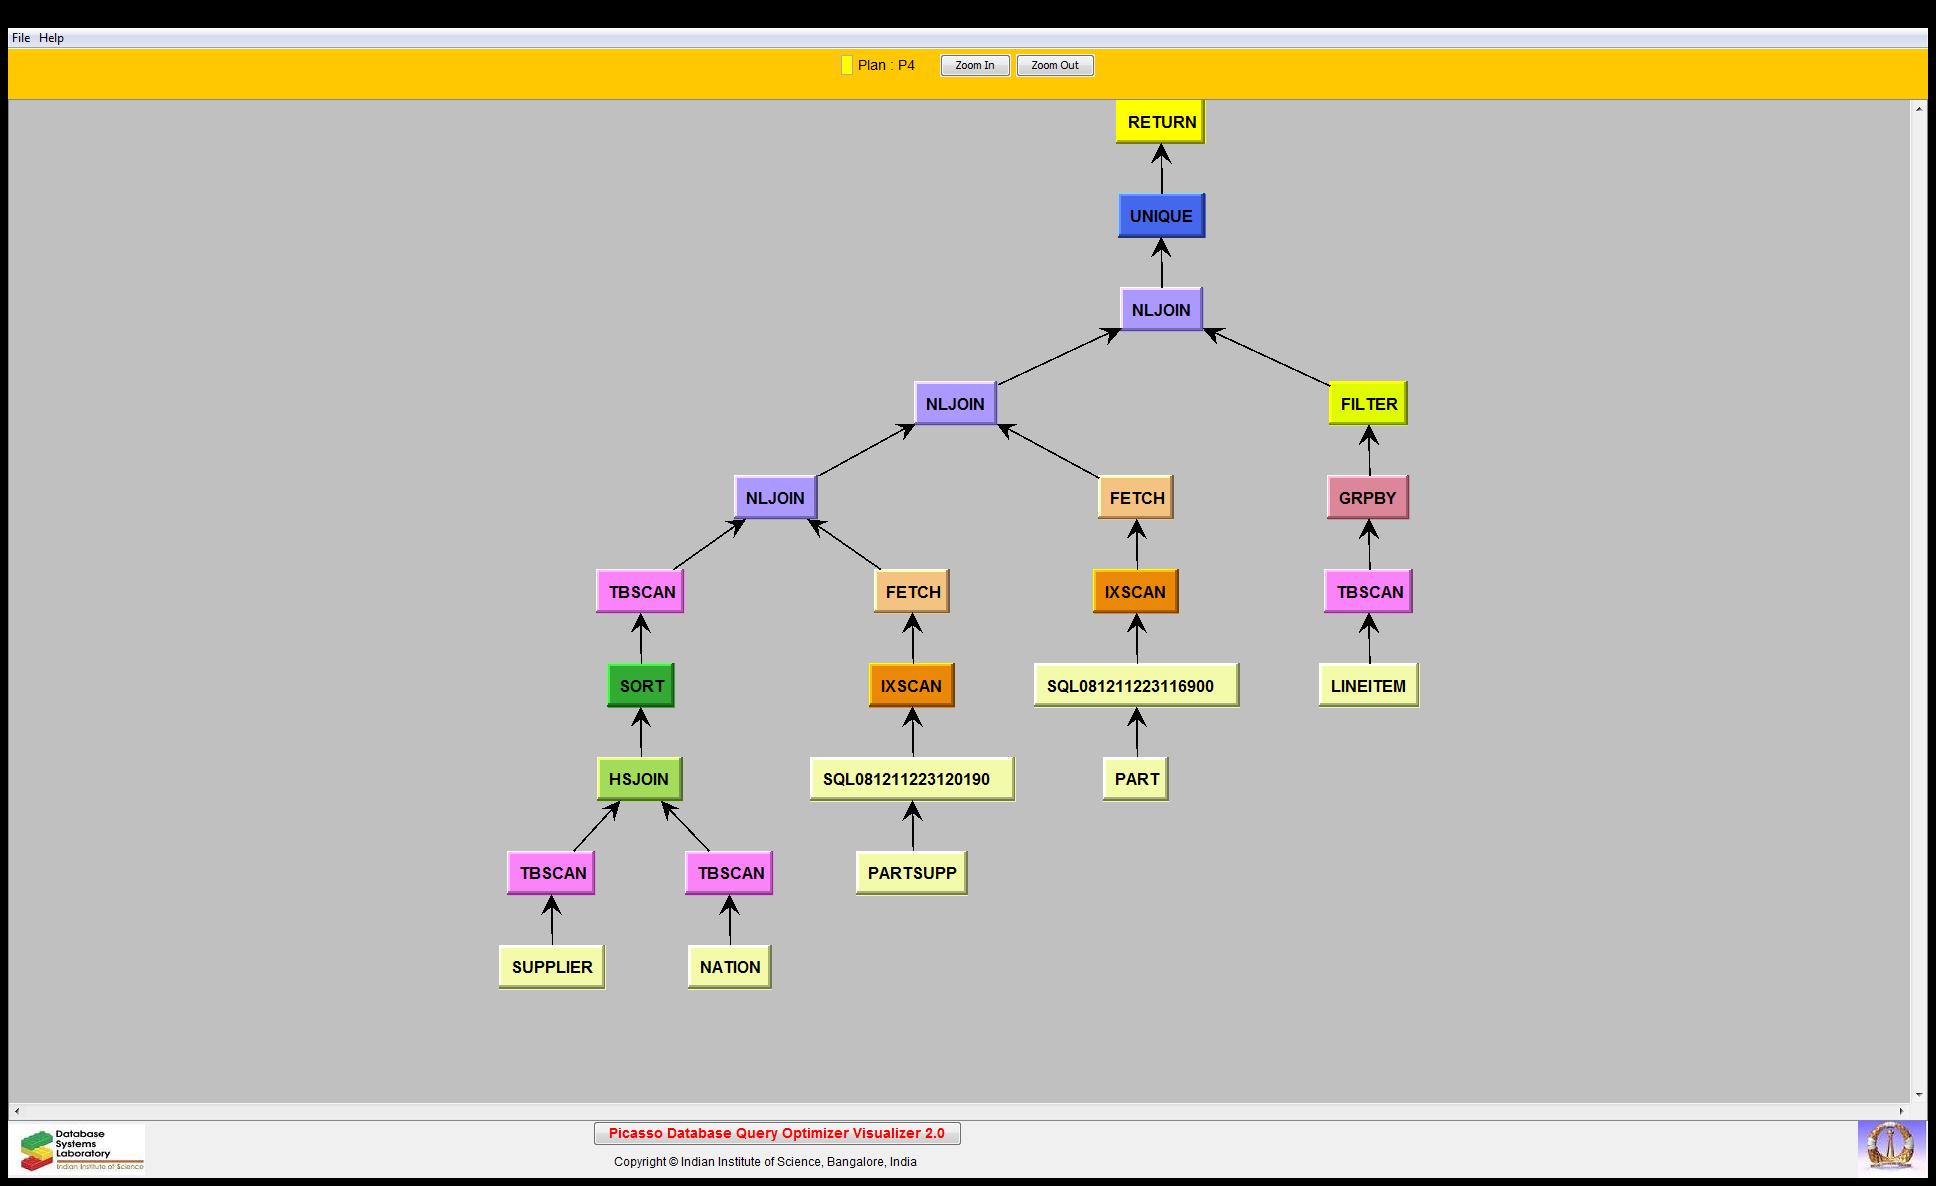Click the vertical scrollbar down arrow

point(1918,1095)
